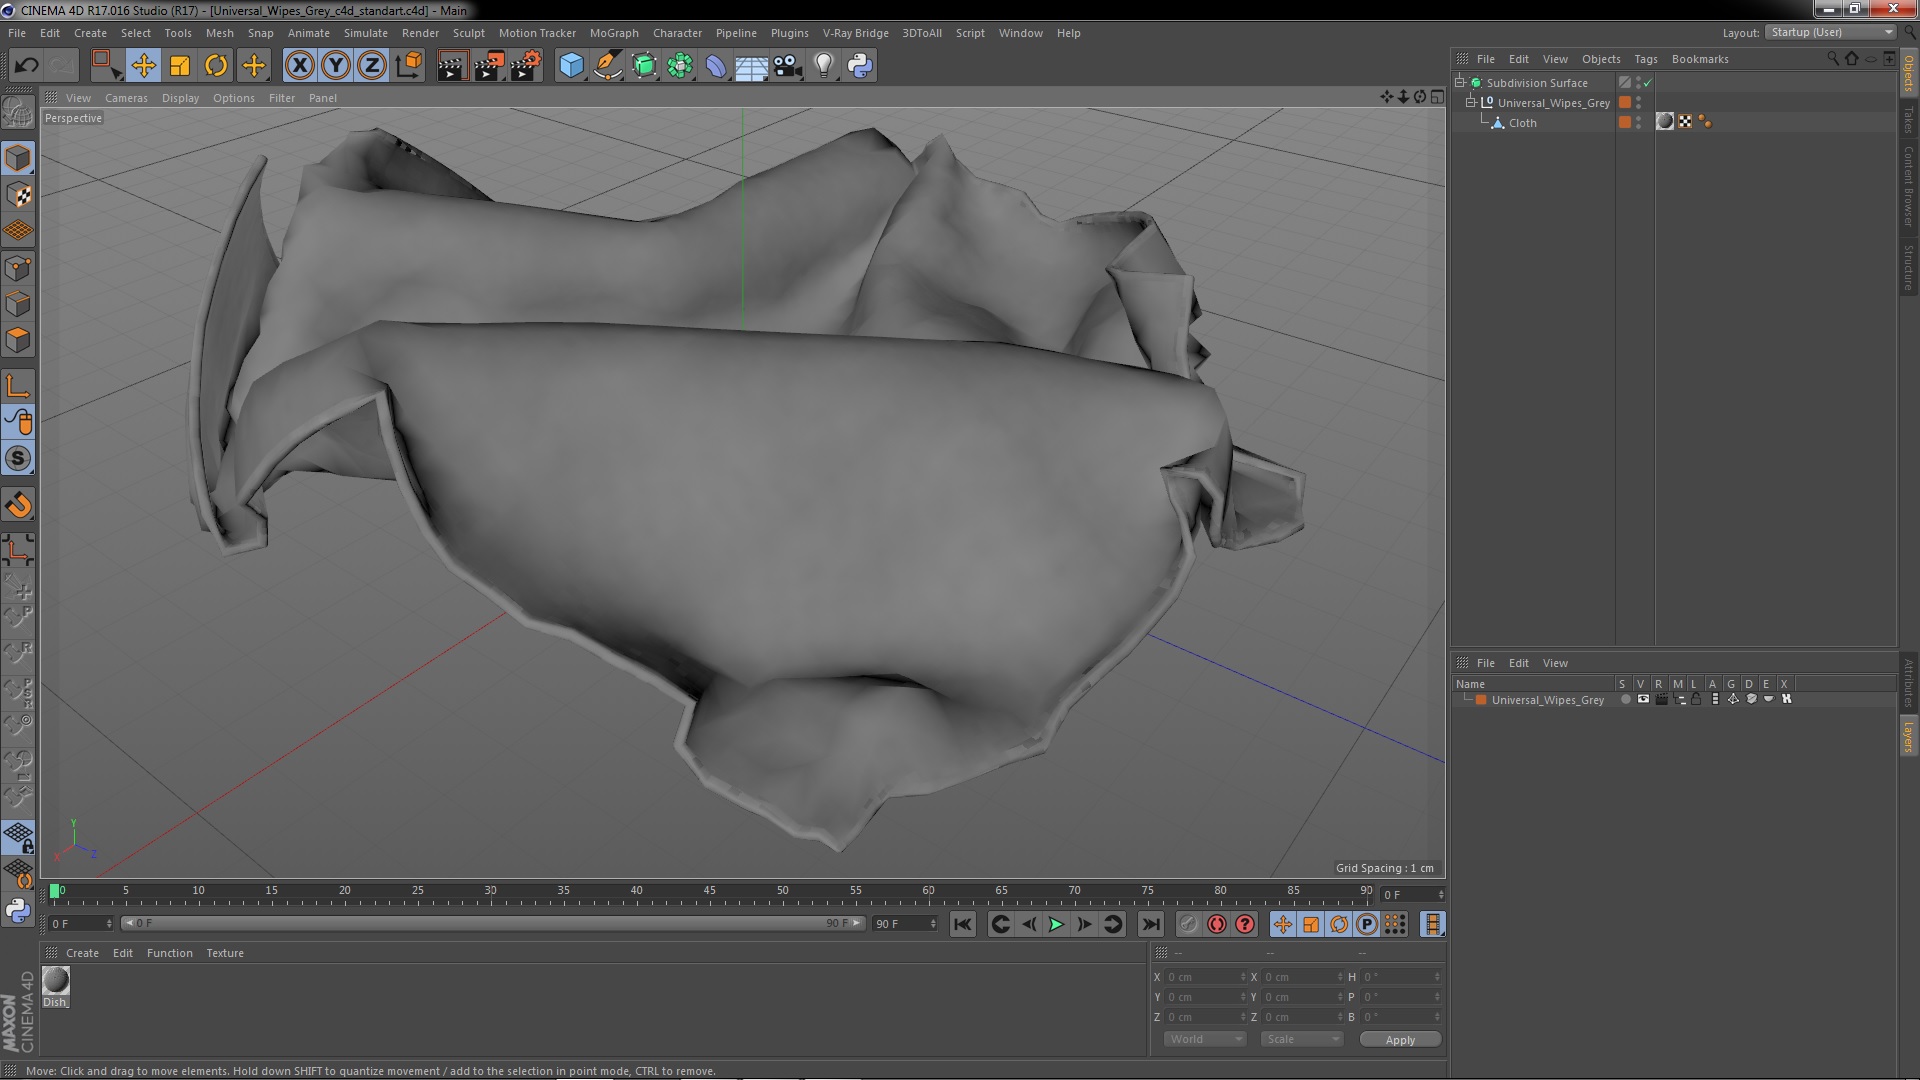The image size is (1920, 1080).
Task: Click the magnet tool icon
Action: coord(18,505)
